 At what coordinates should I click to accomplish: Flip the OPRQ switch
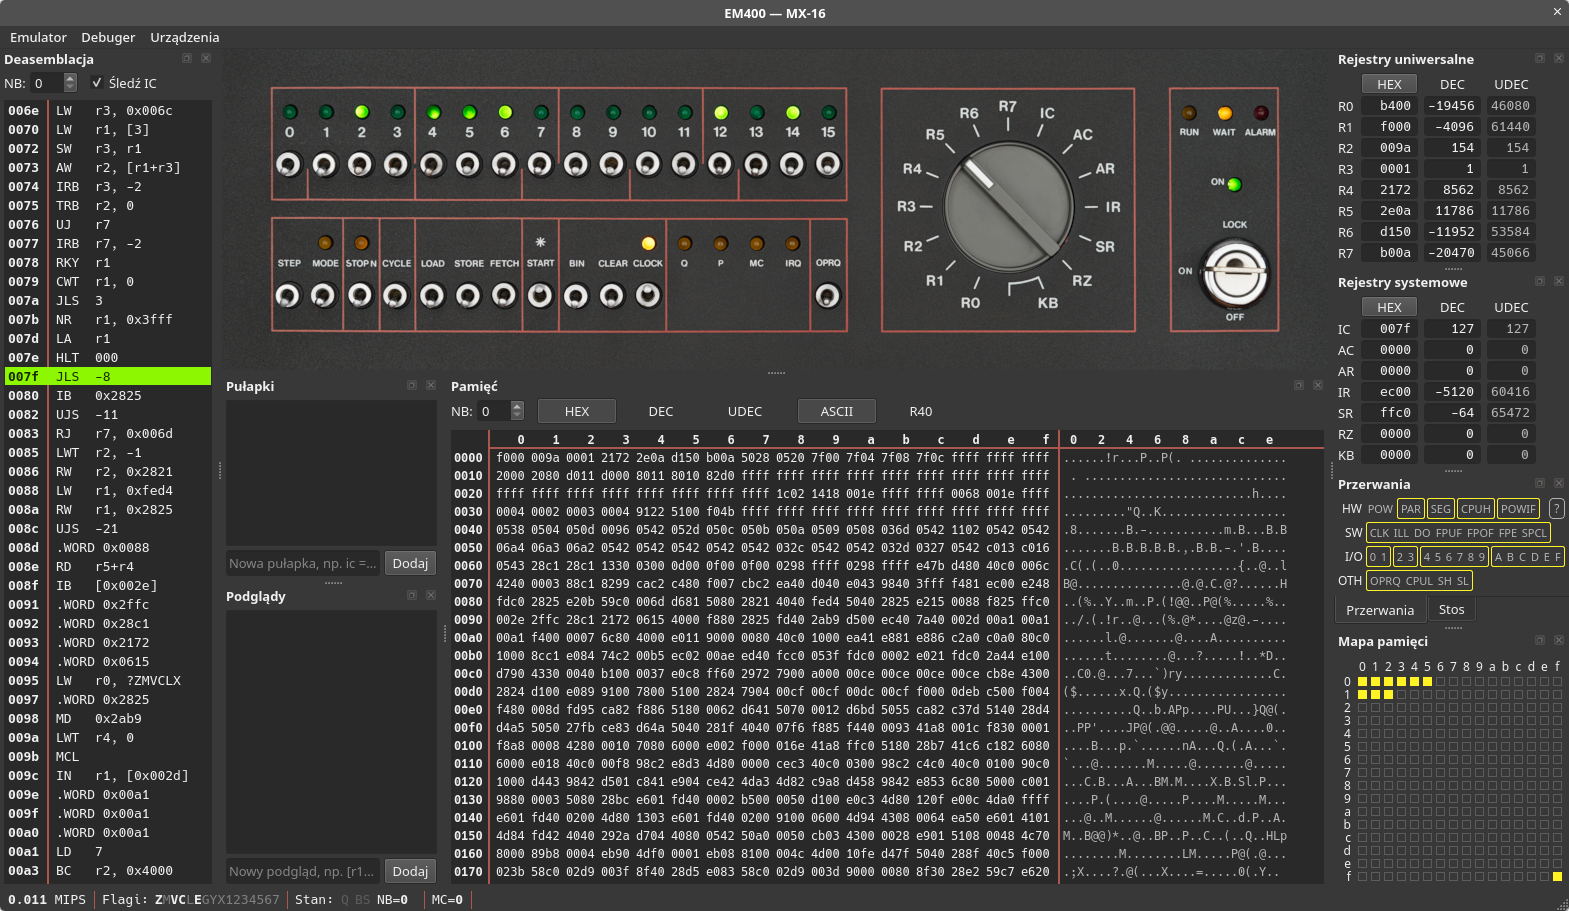827,296
